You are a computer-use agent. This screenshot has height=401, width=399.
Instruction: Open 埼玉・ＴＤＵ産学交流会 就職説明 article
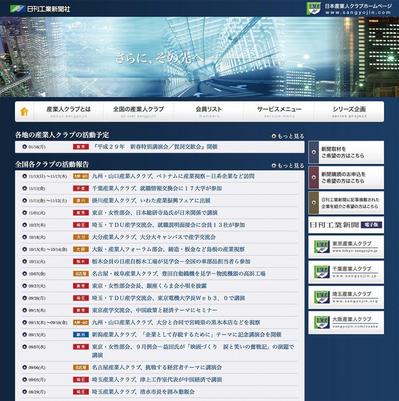[x=169, y=225]
